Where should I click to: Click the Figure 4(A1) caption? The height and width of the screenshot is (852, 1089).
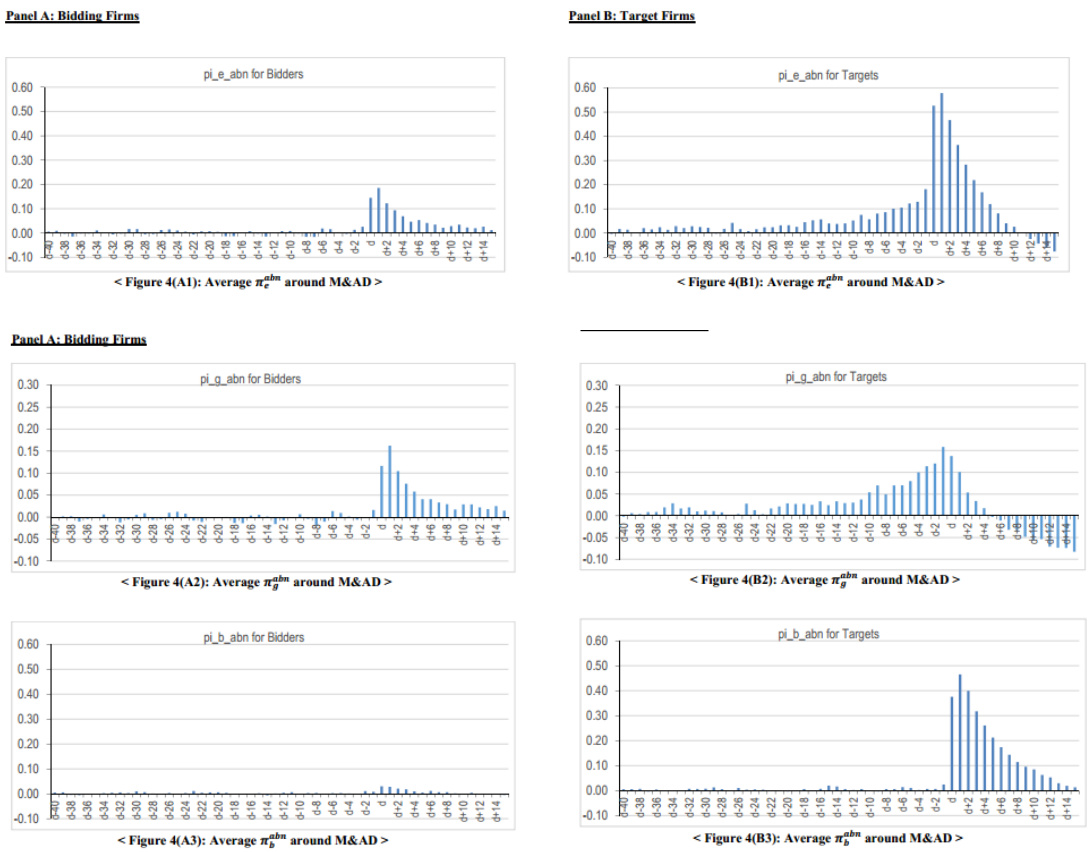point(248,282)
